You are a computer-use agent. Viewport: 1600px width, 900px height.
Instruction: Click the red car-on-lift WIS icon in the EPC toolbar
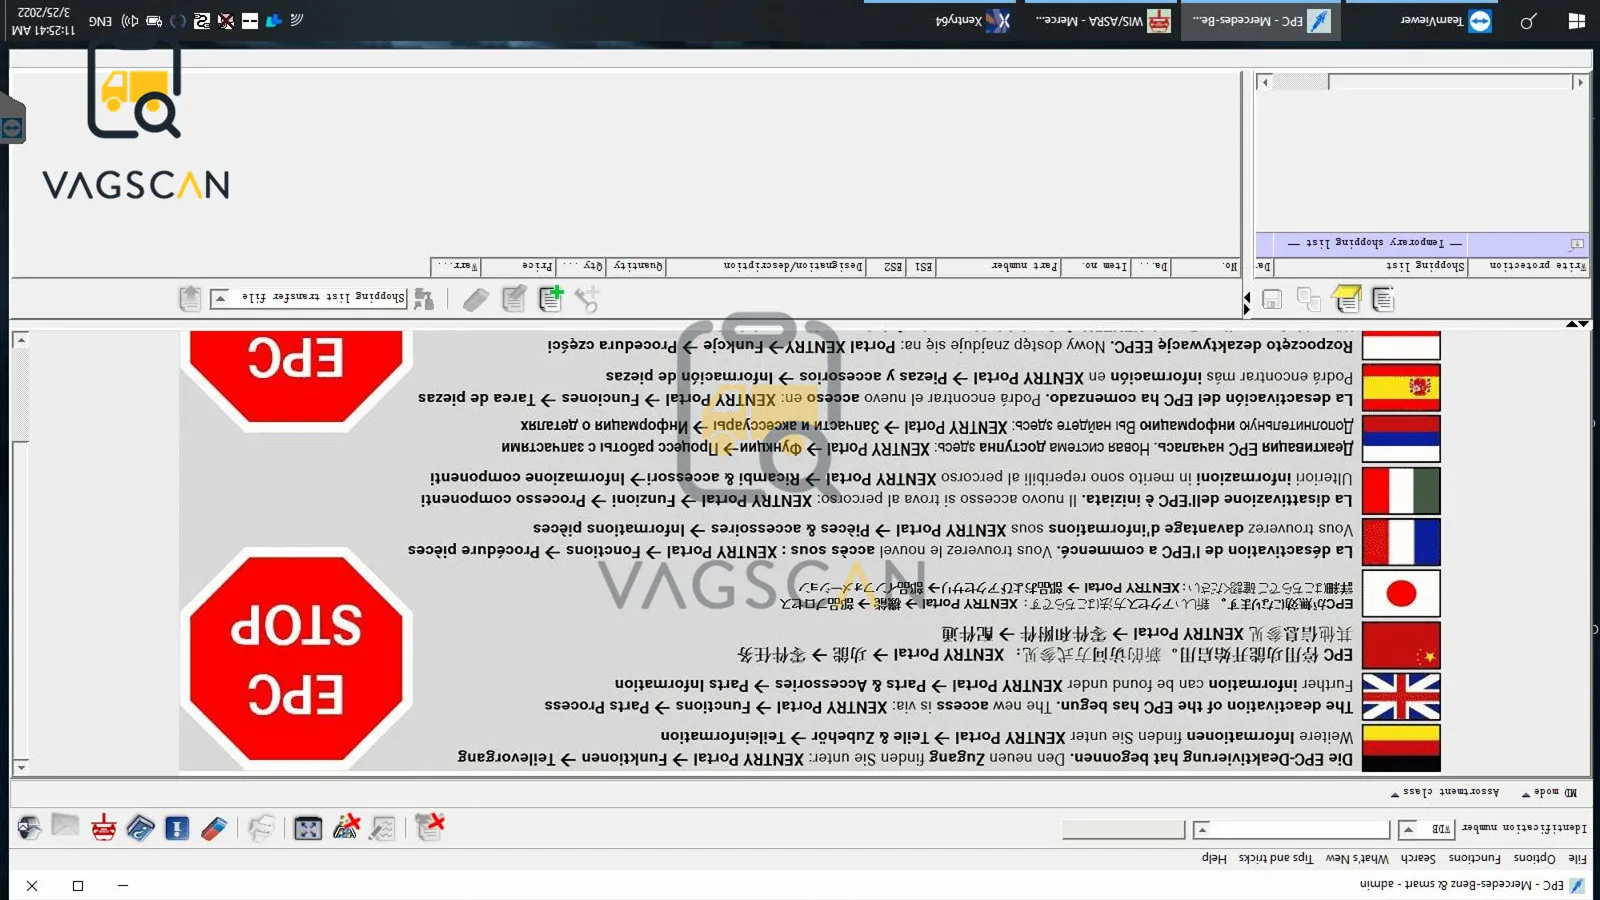tap(103, 828)
